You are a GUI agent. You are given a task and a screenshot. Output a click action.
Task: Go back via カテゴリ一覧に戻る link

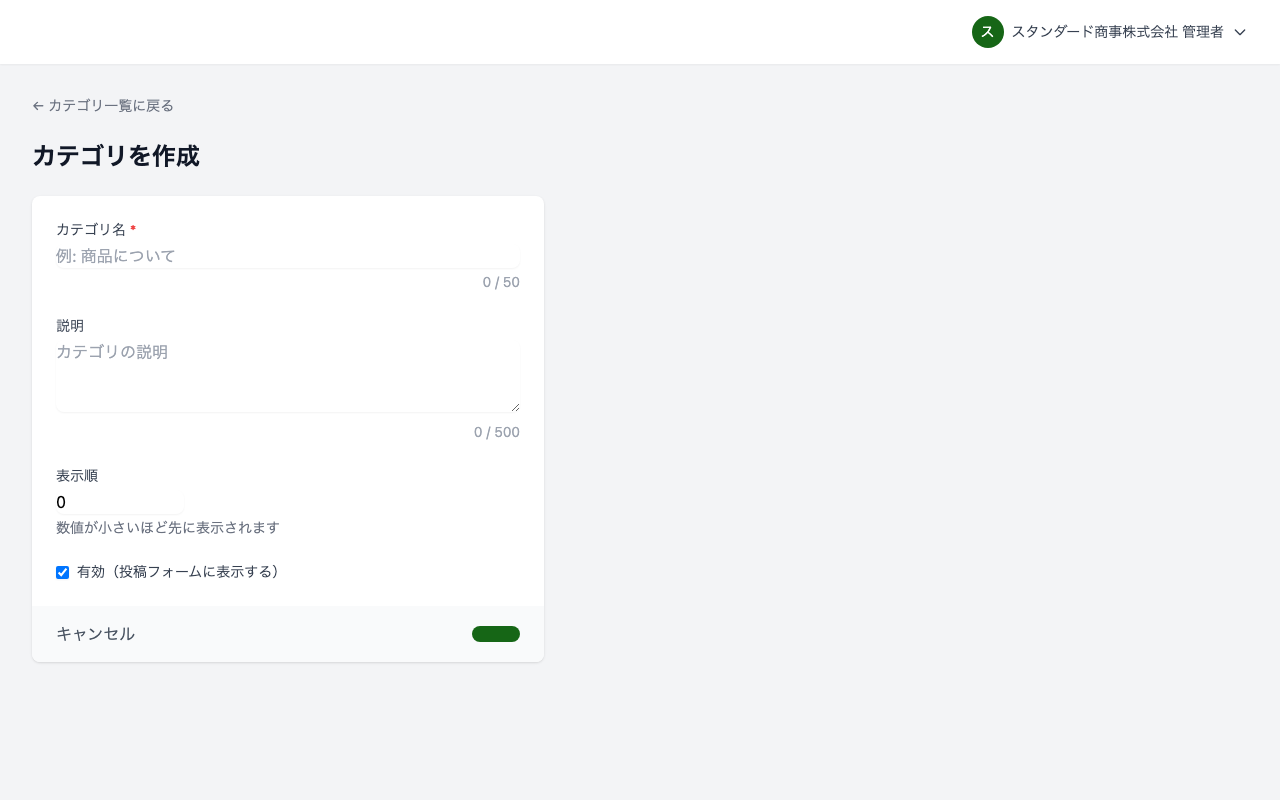pos(110,106)
